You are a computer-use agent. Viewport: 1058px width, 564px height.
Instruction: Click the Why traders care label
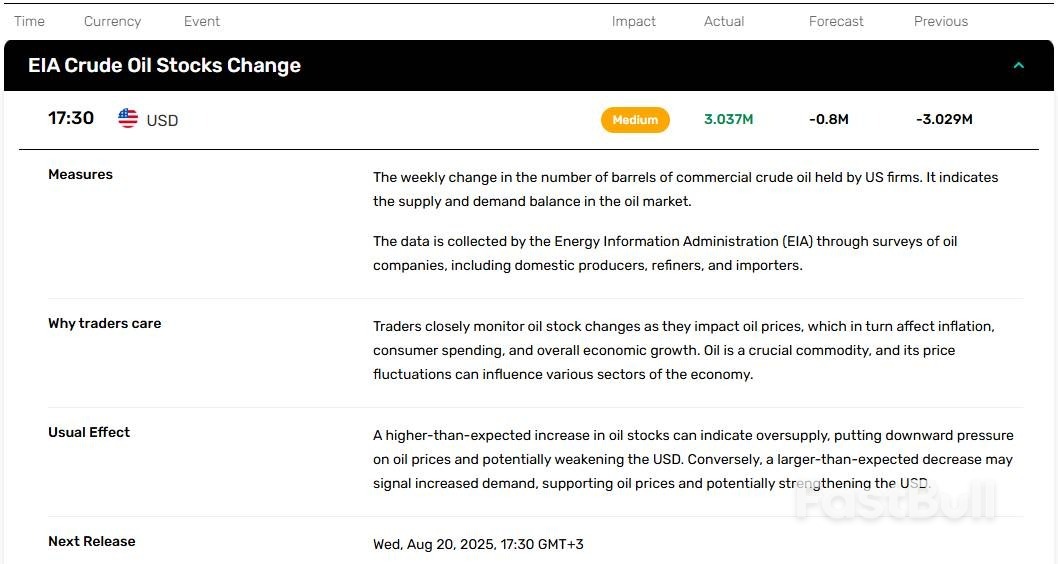[105, 323]
